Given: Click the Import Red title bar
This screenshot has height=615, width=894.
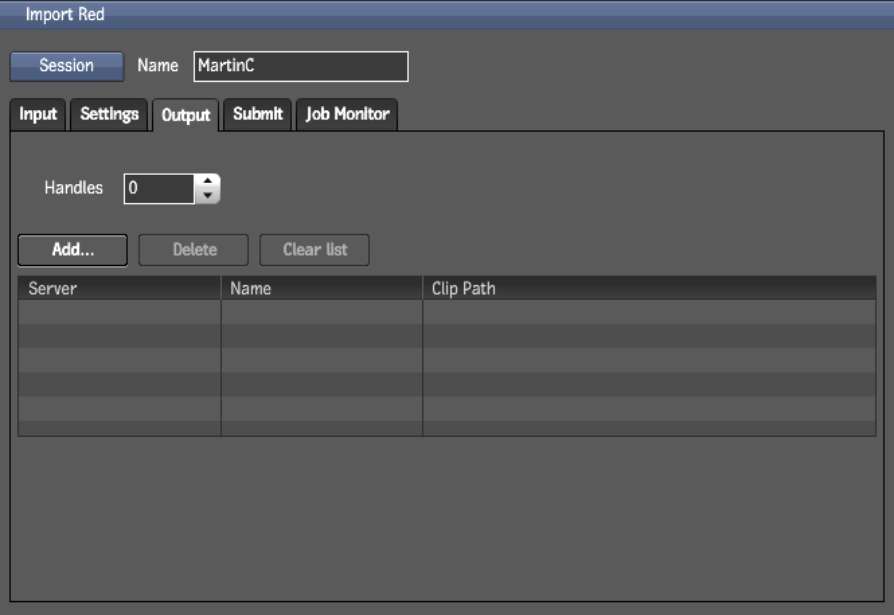Looking at the screenshot, I should click(447, 15).
